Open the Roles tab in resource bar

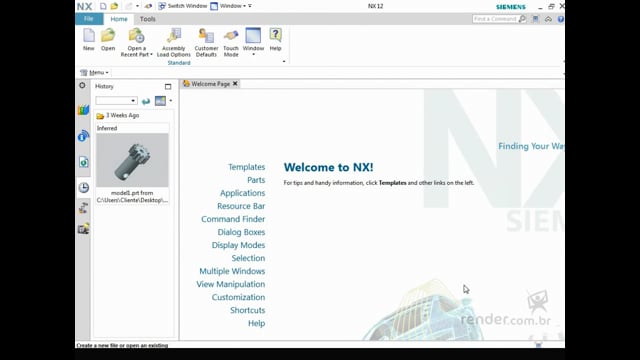point(83,229)
